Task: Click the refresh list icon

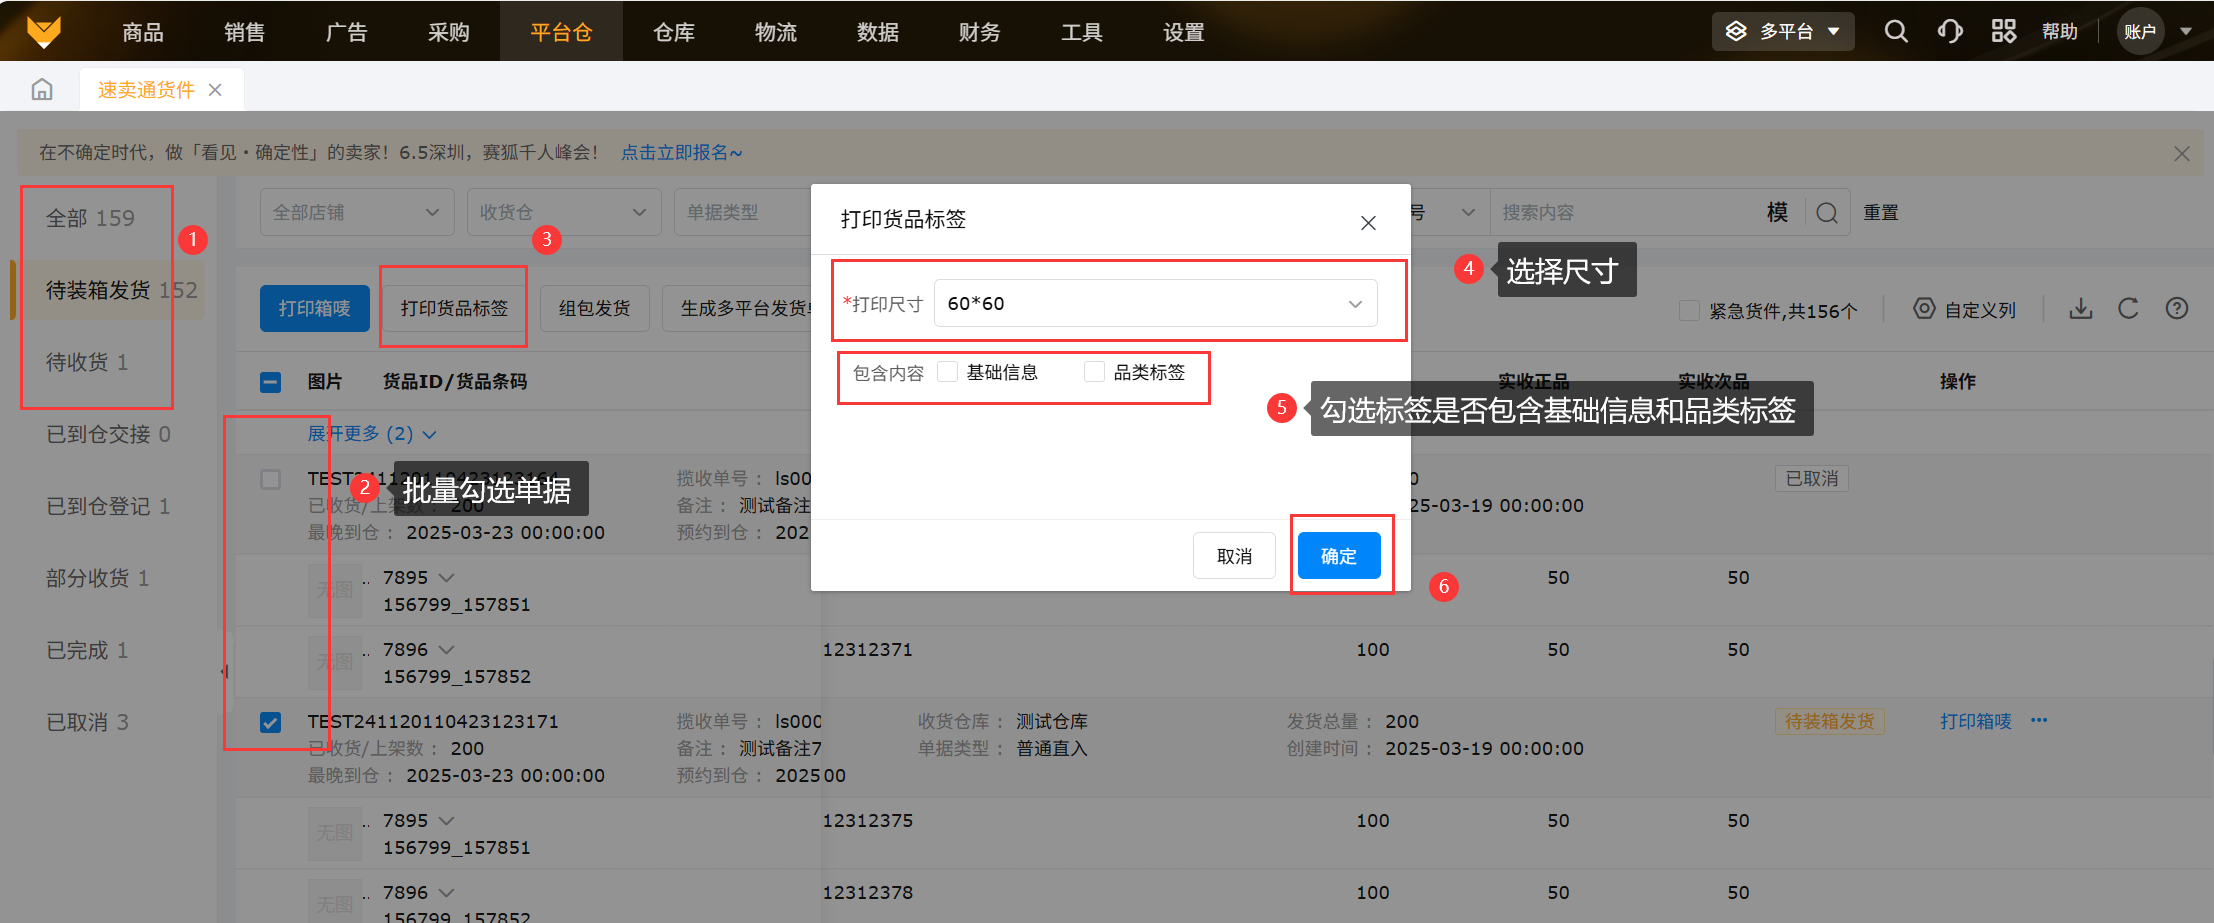Action: 2128,309
